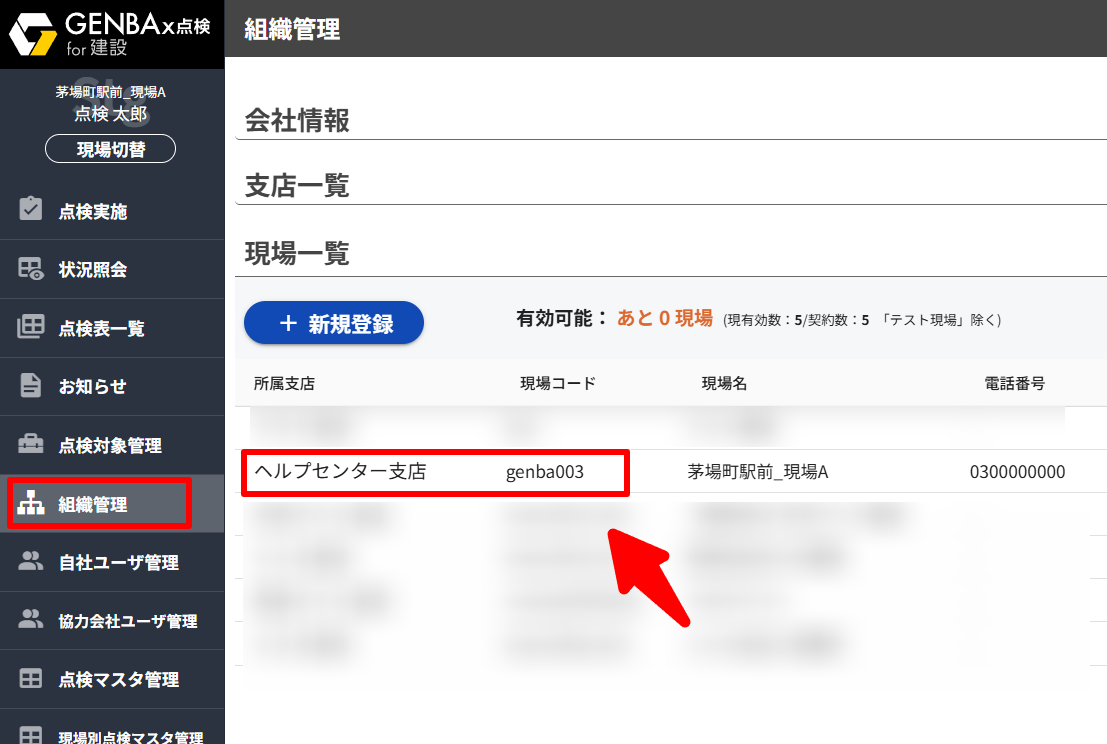Click the 点検表一覧 sidebar icon
This screenshot has height=744, width=1107.
click(x=31, y=327)
